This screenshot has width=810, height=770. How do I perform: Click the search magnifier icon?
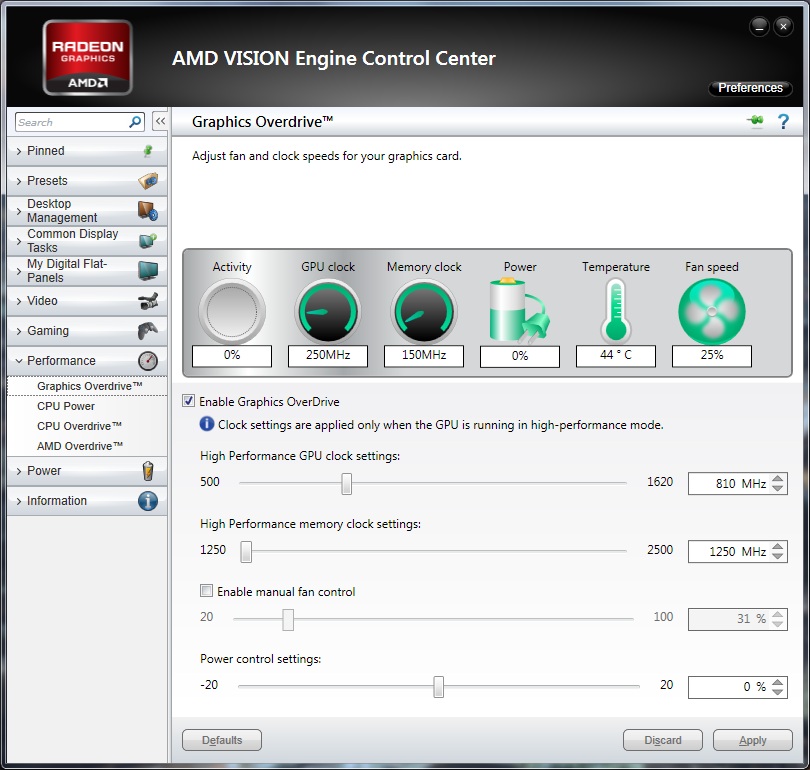tap(135, 122)
